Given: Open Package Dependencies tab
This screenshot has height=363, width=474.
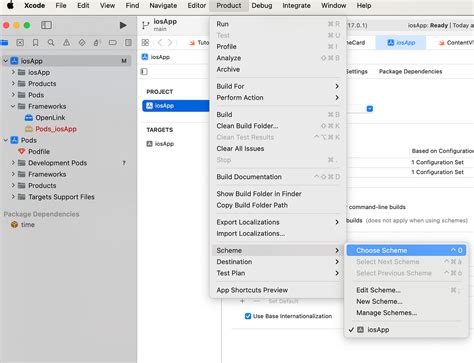Looking at the screenshot, I should (410, 71).
